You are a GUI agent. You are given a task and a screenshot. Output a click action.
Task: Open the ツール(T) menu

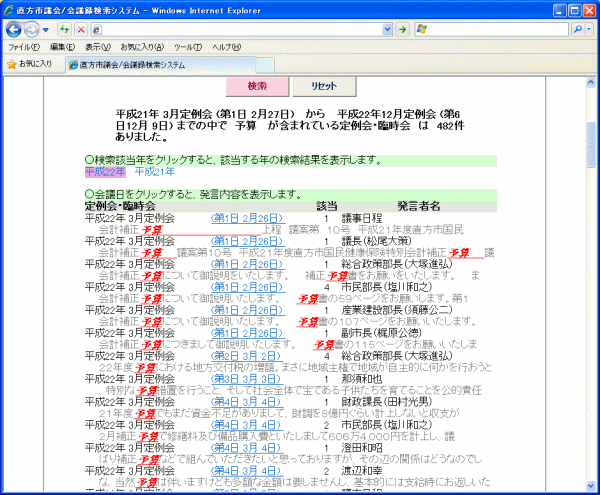188,47
